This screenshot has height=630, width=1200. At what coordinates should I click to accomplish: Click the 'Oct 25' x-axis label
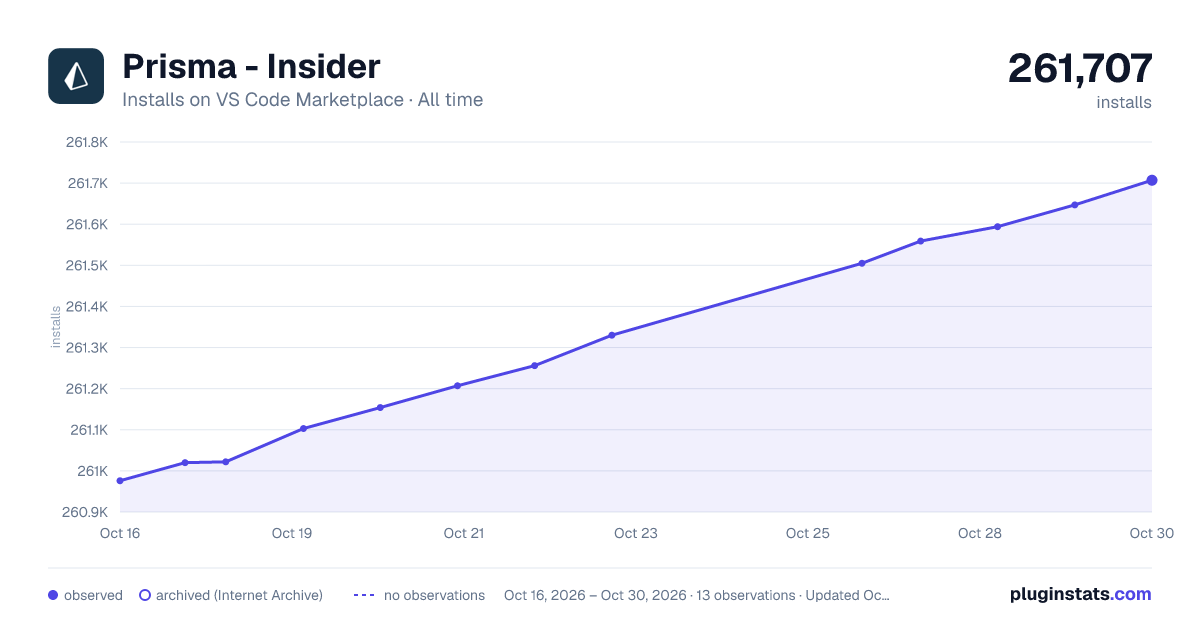click(808, 533)
